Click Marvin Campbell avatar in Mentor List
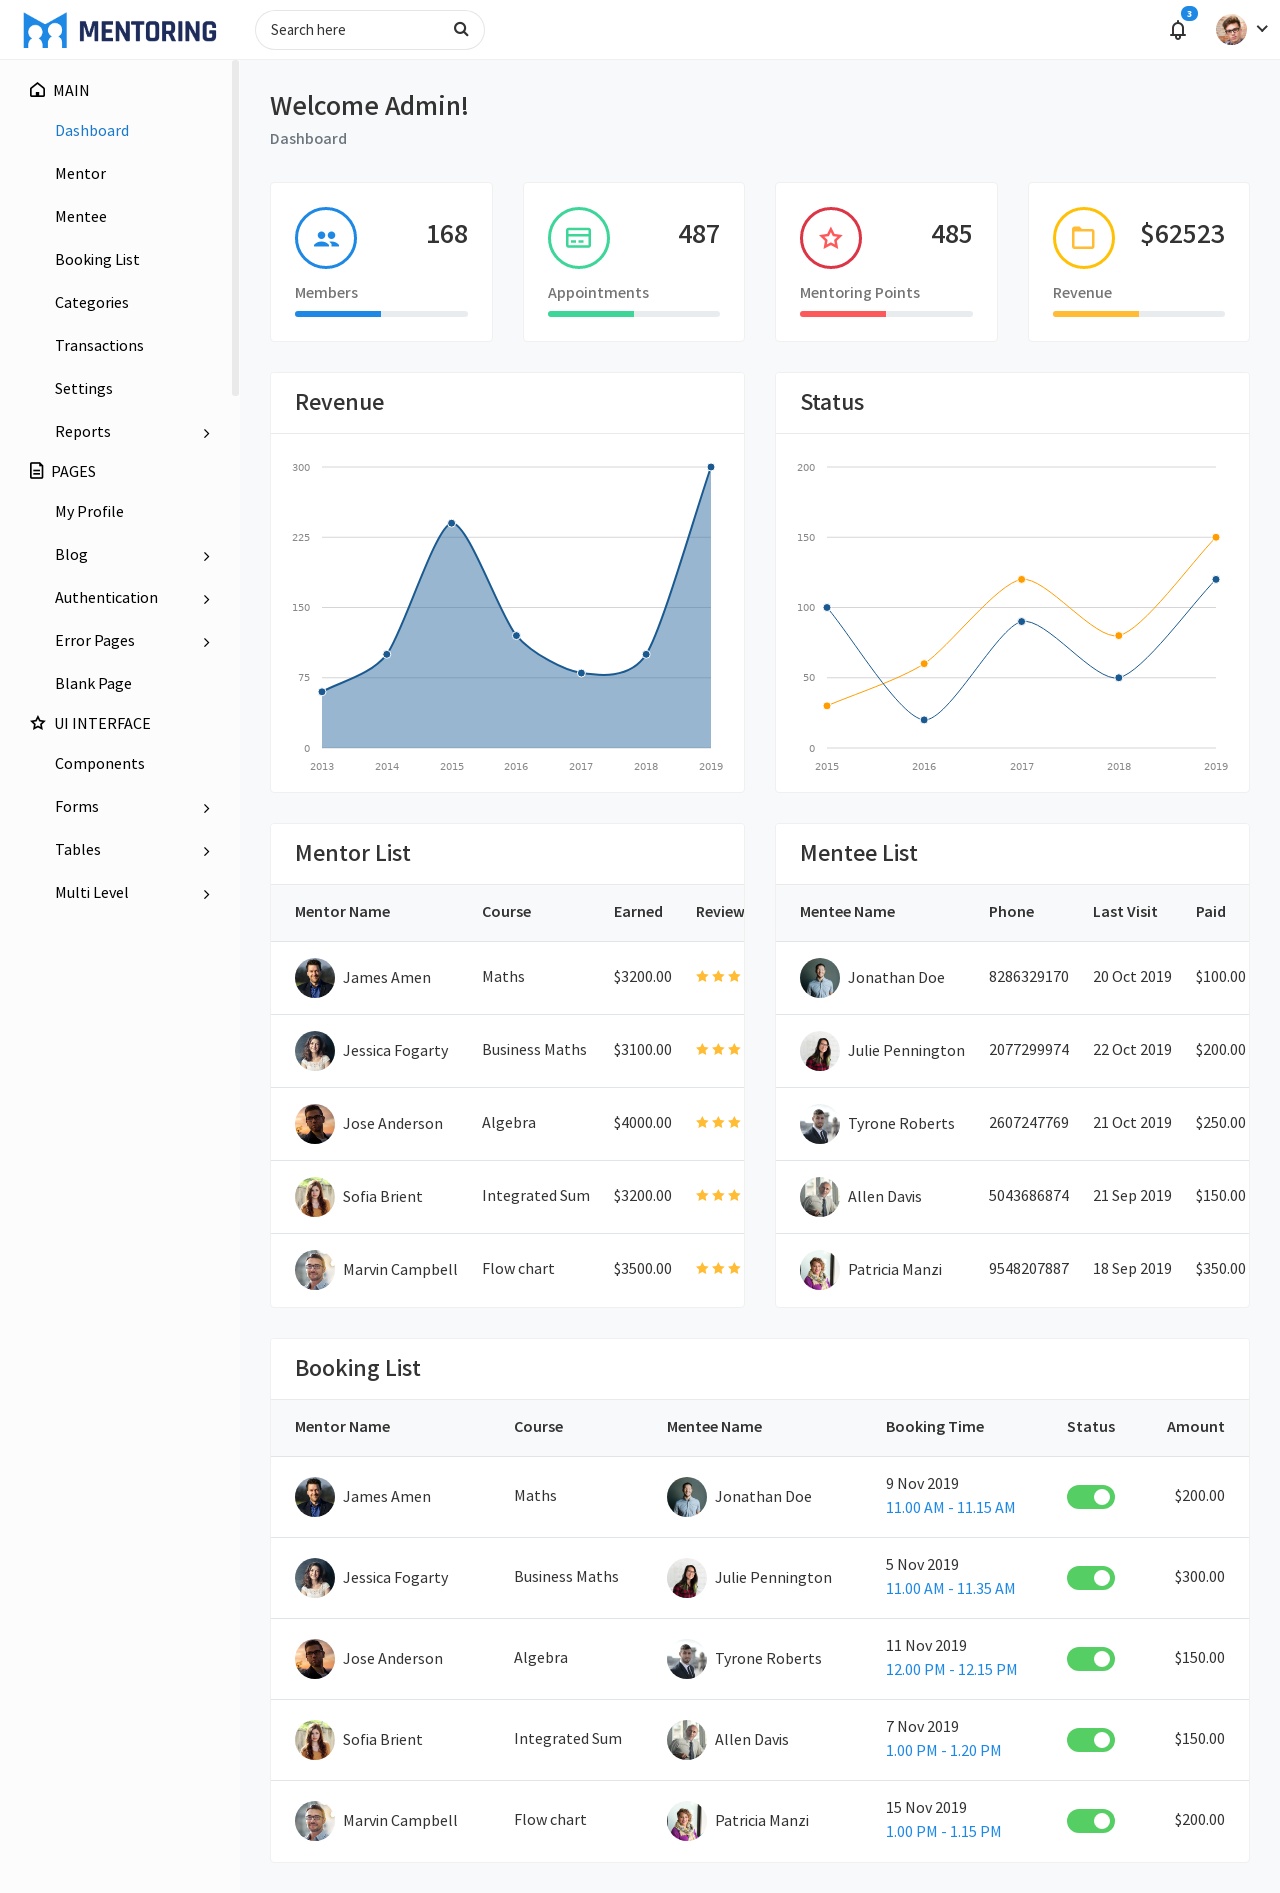 coord(315,1270)
